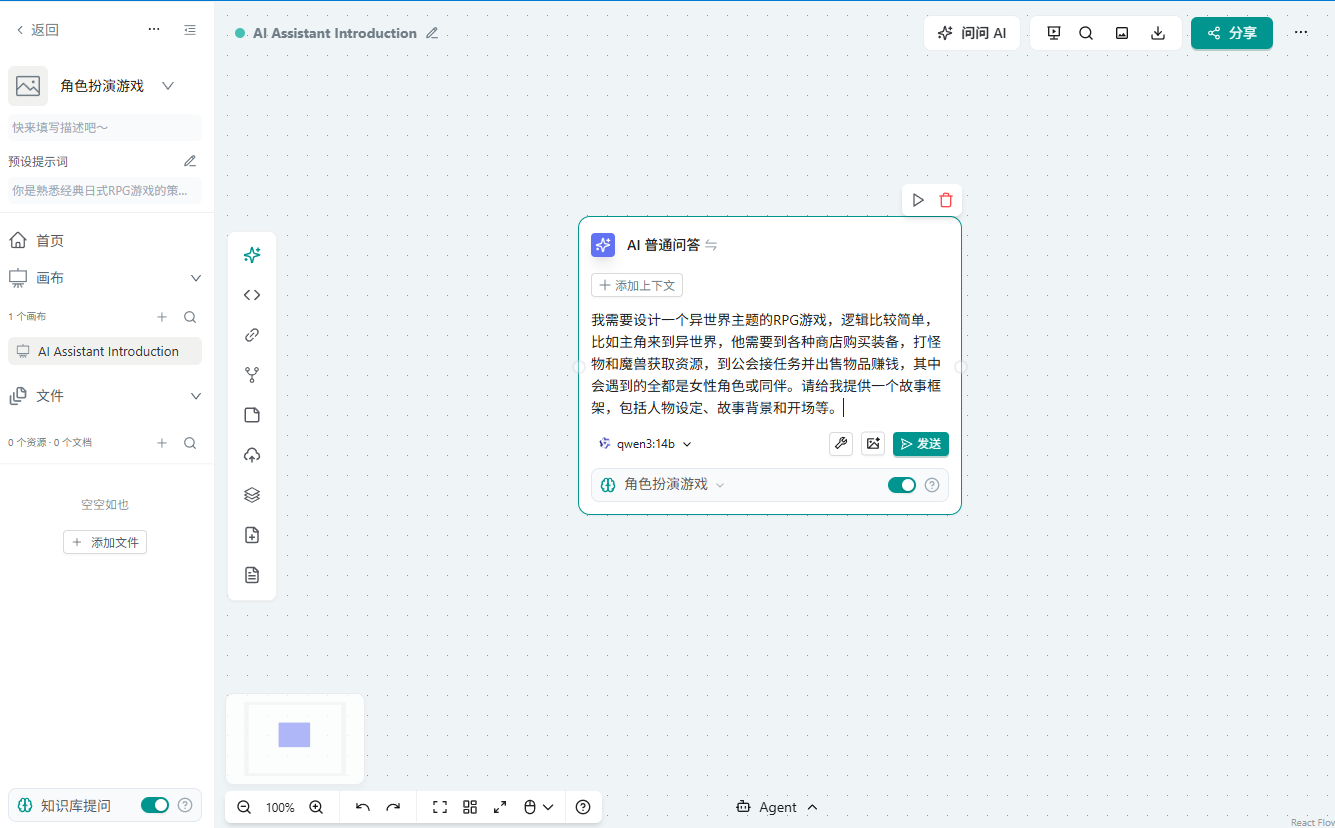Switch node type with the swap arrows icon
This screenshot has height=828, width=1335.
(x=711, y=245)
